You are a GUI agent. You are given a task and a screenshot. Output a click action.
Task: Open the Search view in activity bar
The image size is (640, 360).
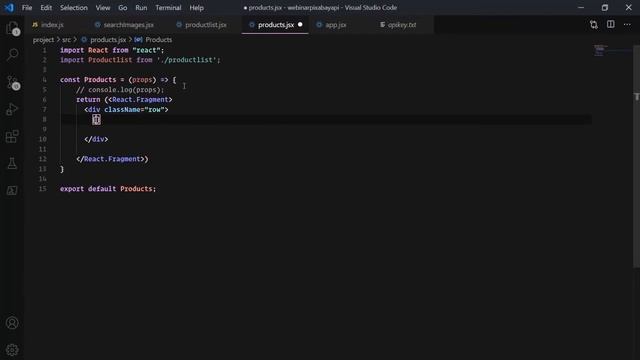[12, 54]
